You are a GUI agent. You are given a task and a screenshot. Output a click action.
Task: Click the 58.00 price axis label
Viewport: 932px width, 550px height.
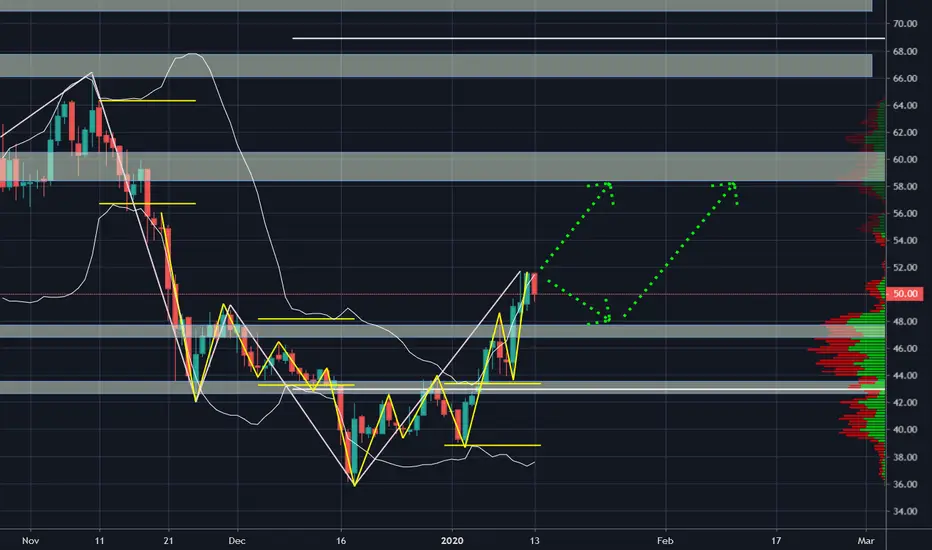[x=905, y=187]
